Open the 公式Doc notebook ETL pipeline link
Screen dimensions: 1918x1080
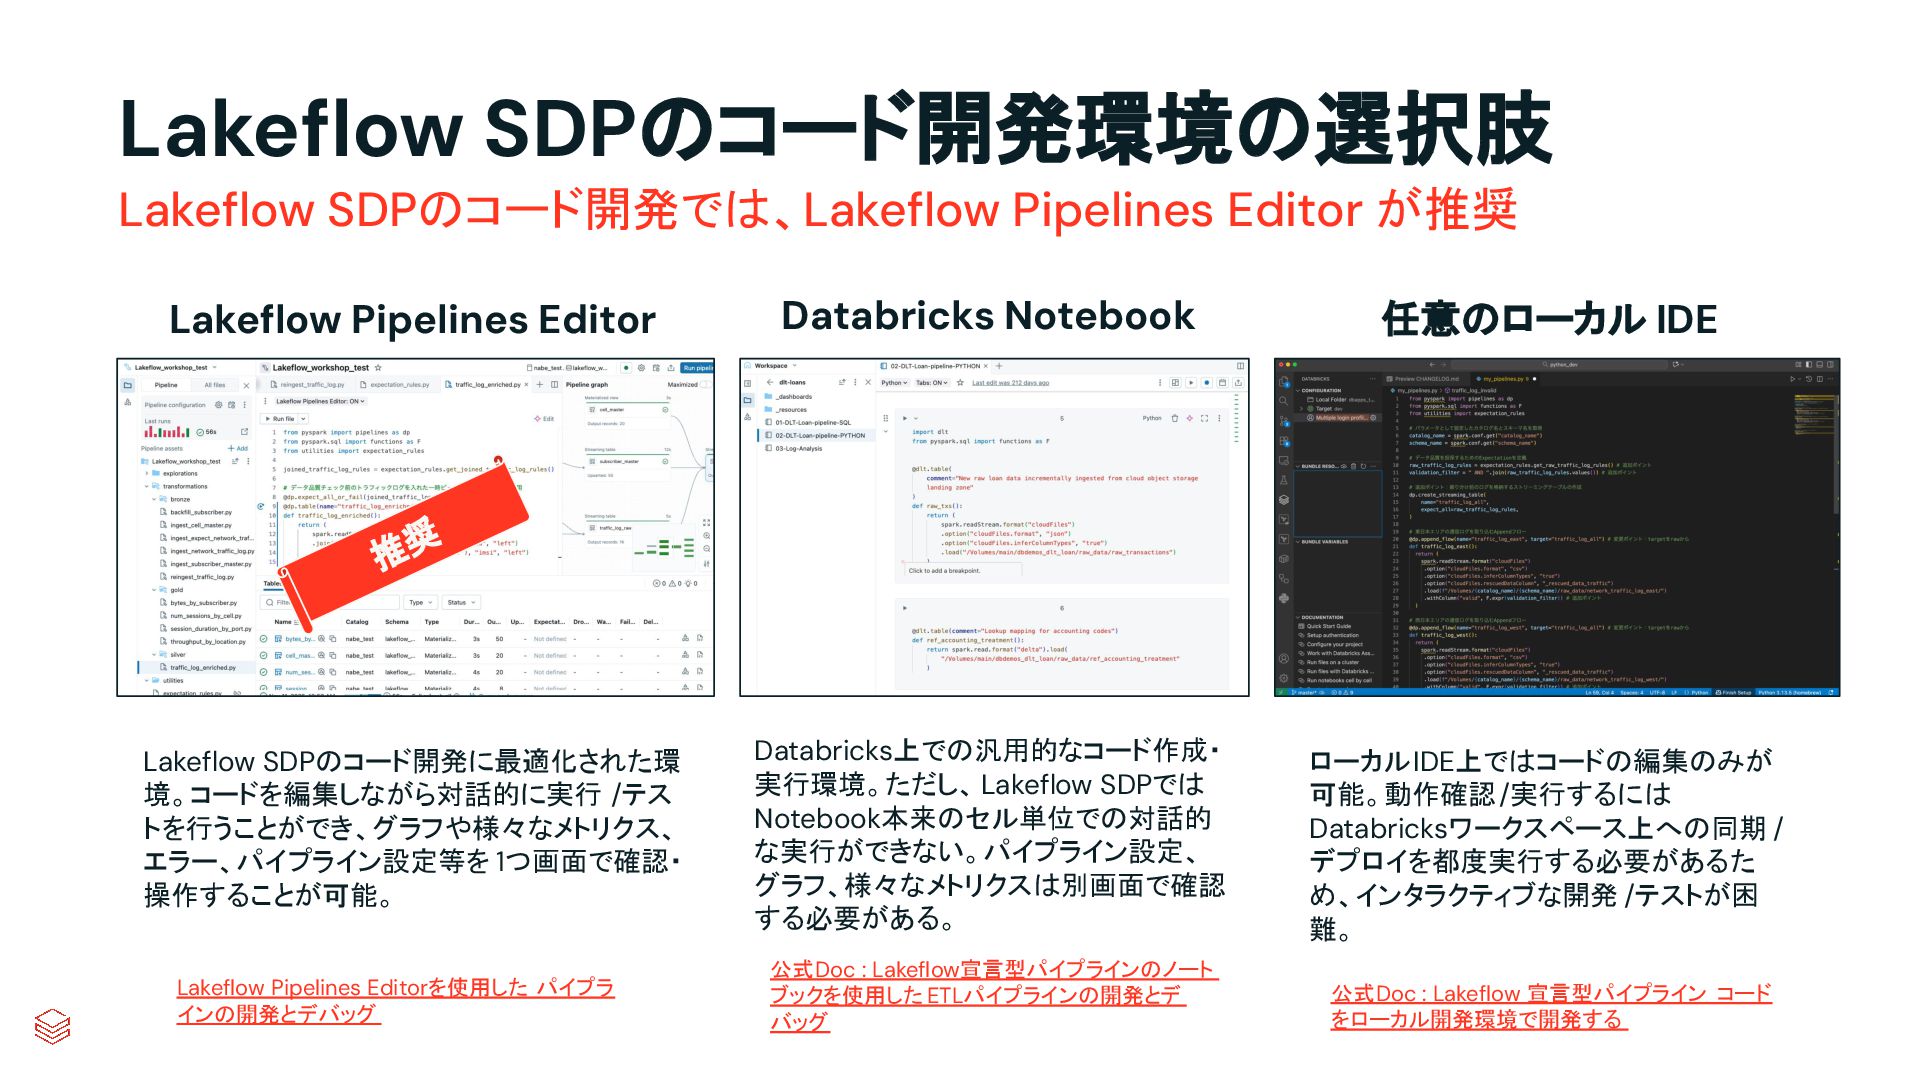(x=993, y=995)
